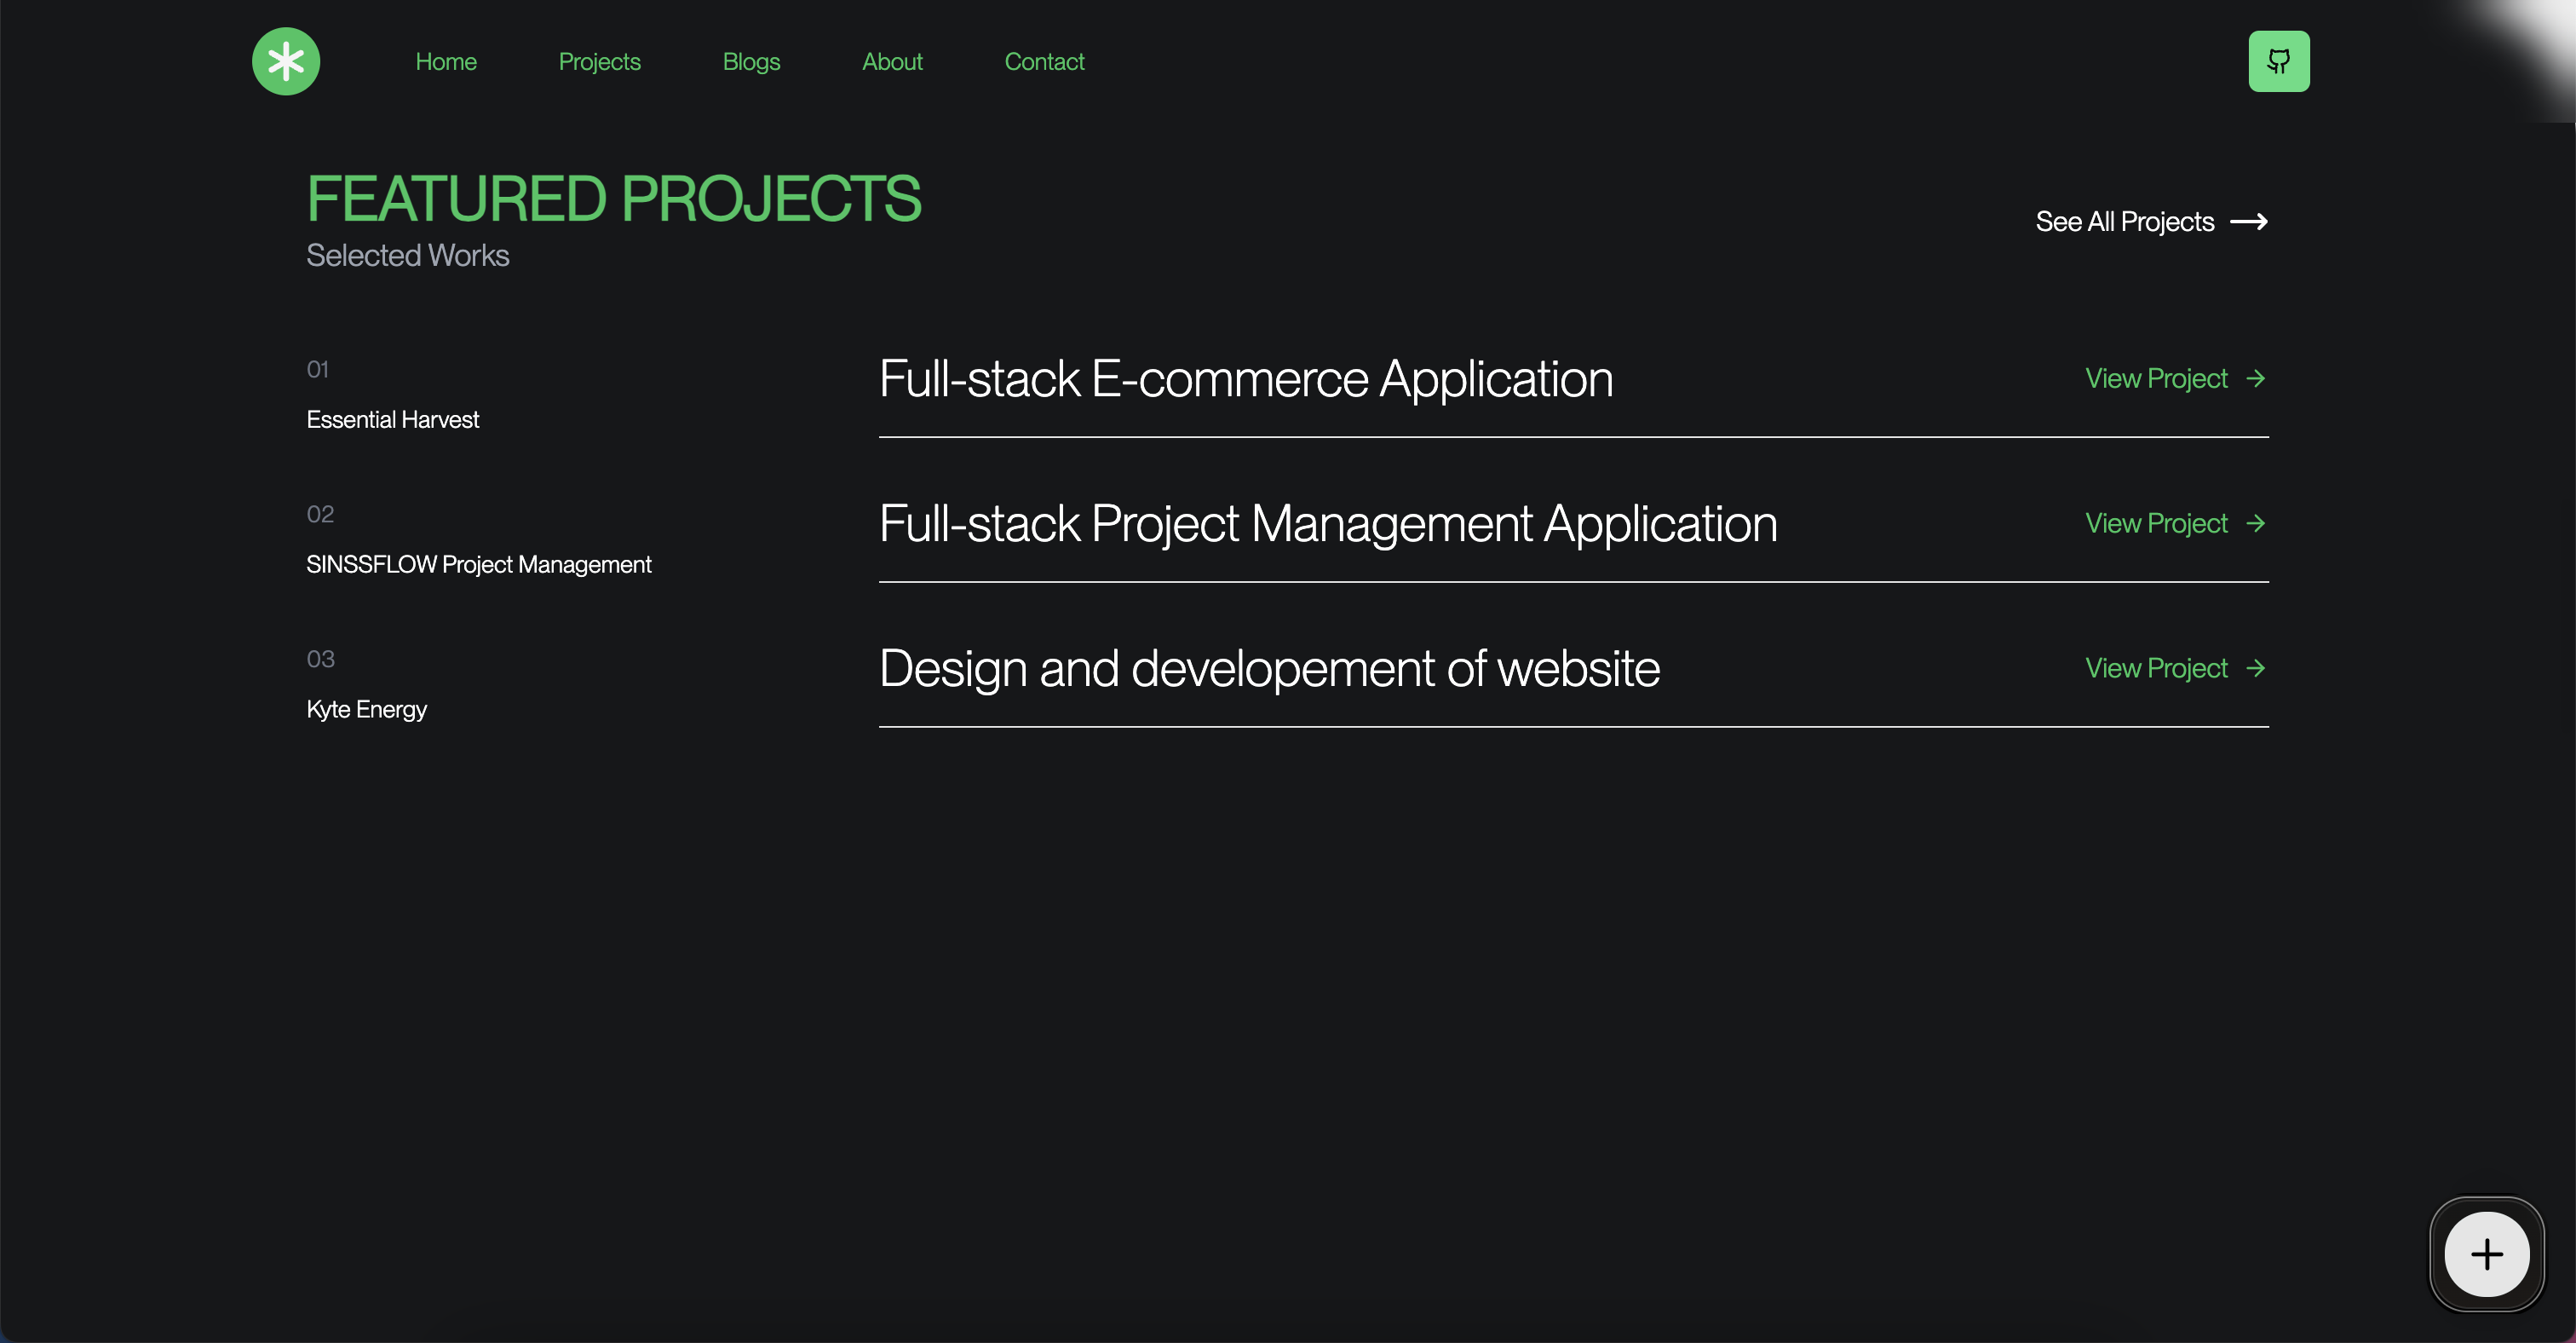Click View Project for E-commerce Application

2156,378
